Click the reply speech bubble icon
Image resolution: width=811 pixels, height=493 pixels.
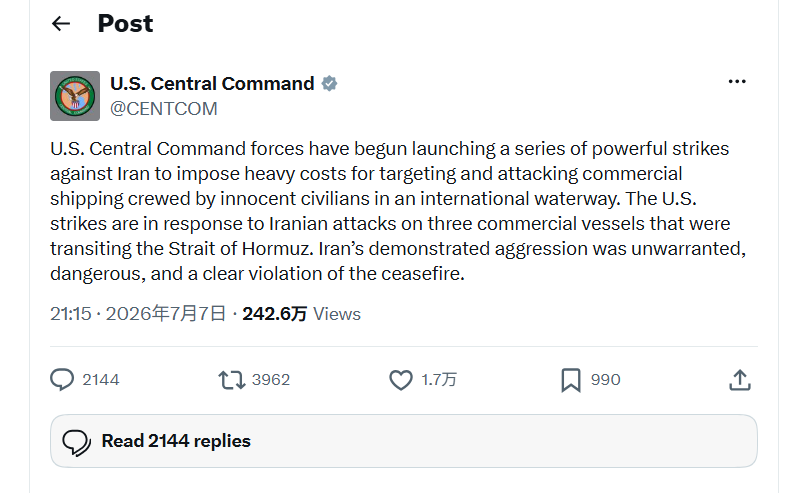pos(62,379)
